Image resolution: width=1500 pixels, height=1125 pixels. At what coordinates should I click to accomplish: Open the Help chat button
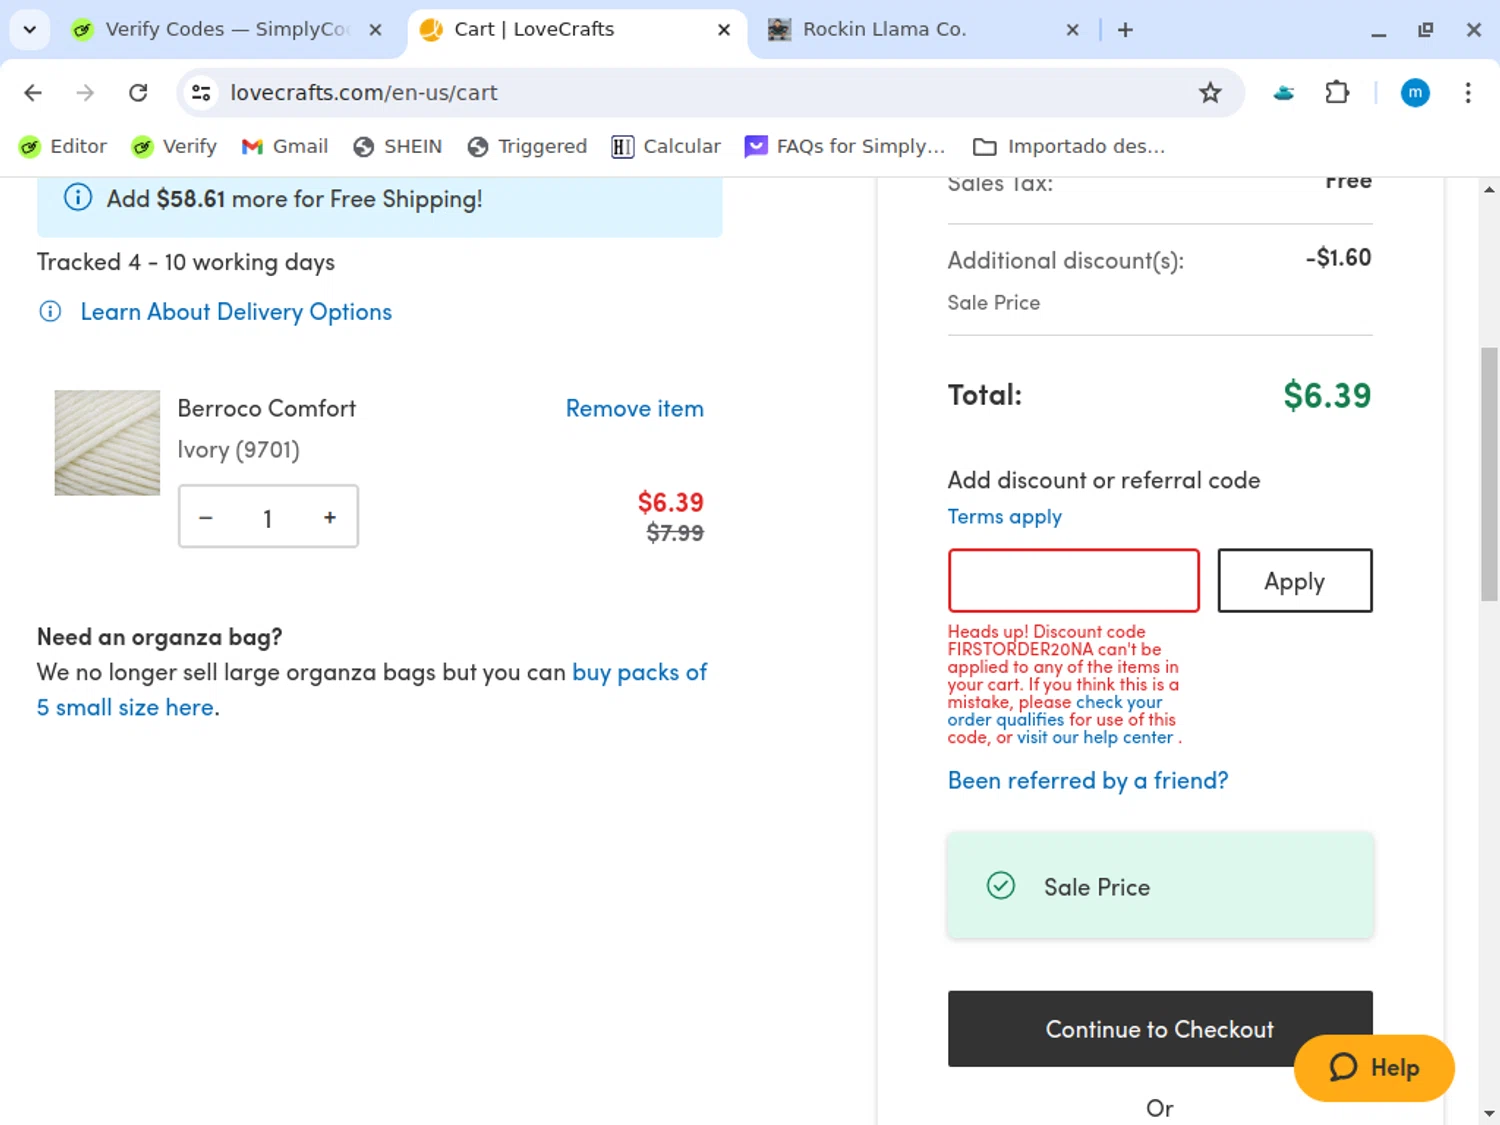(1374, 1068)
